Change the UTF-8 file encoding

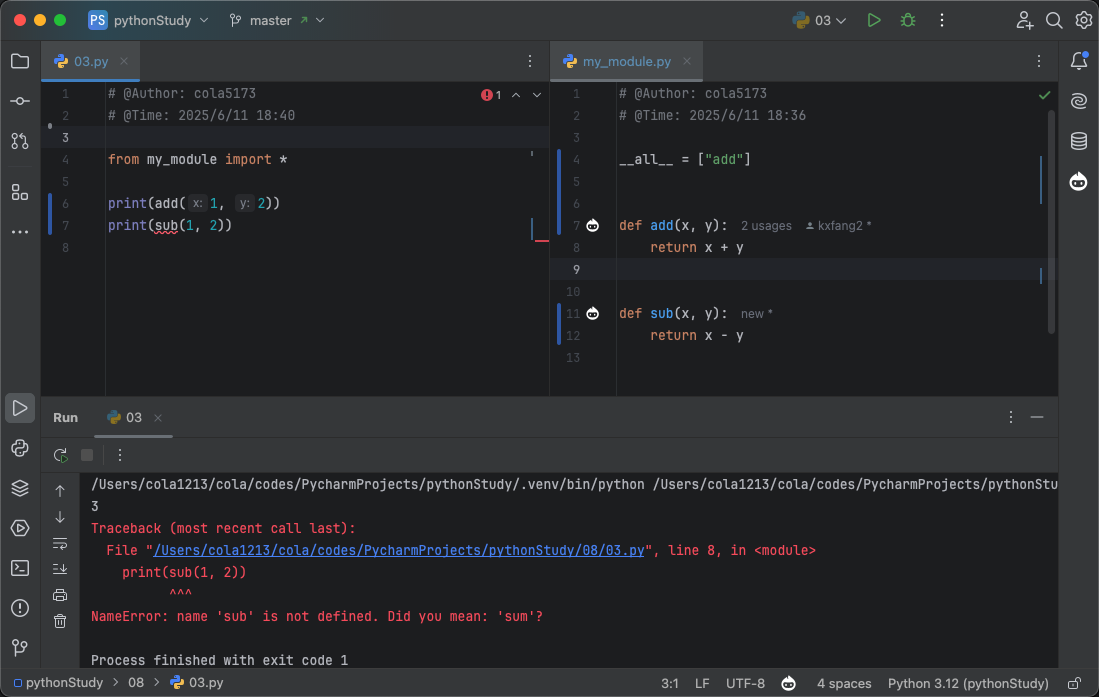745,683
